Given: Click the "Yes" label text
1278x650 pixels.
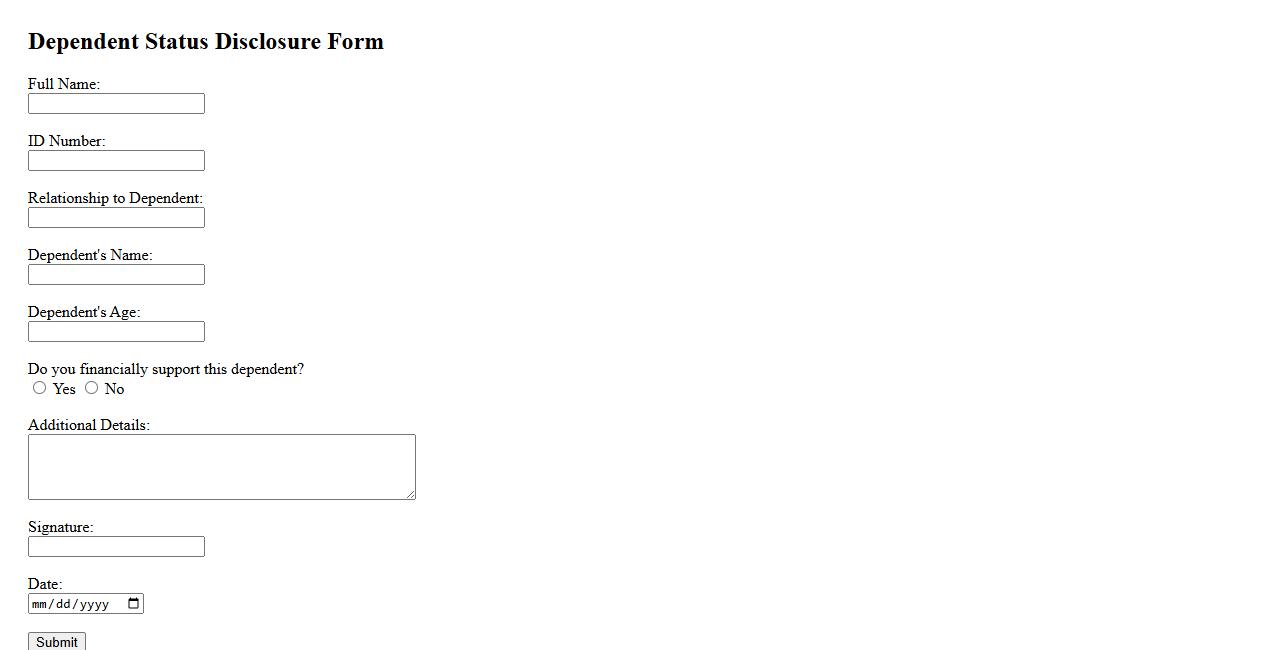Looking at the screenshot, I should click(x=64, y=389).
